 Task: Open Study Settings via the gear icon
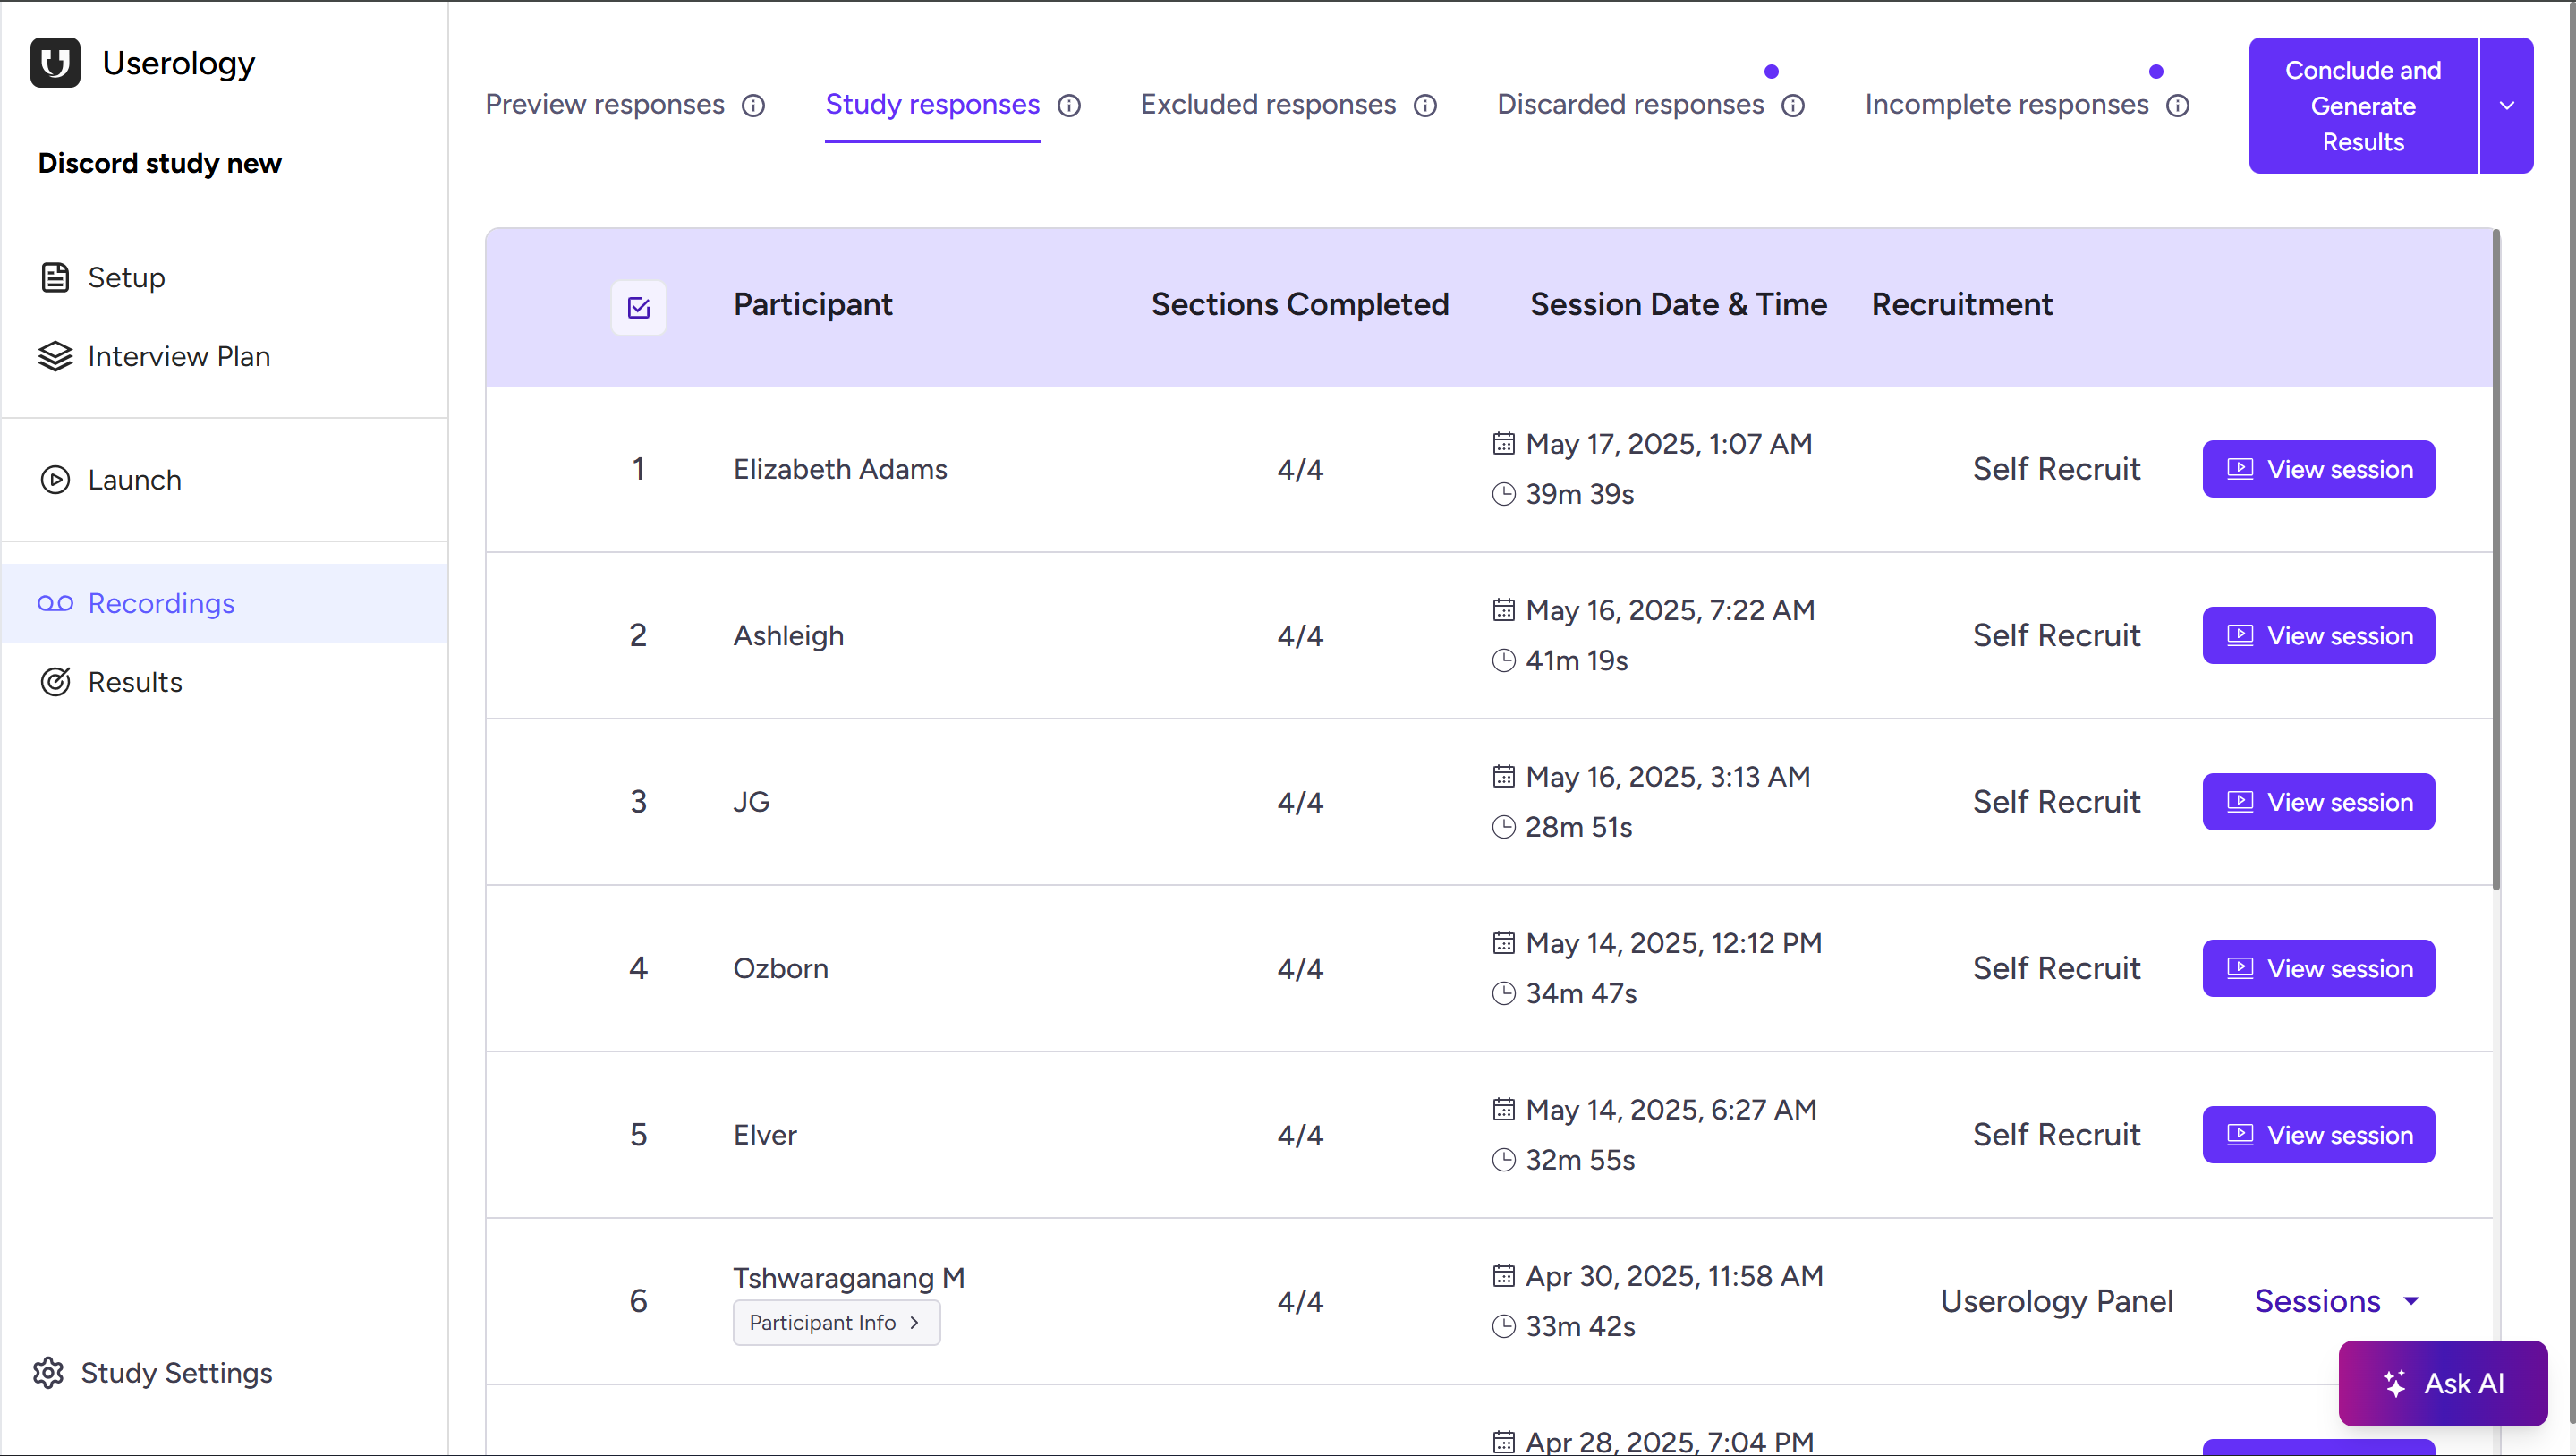tap(47, 1372)
